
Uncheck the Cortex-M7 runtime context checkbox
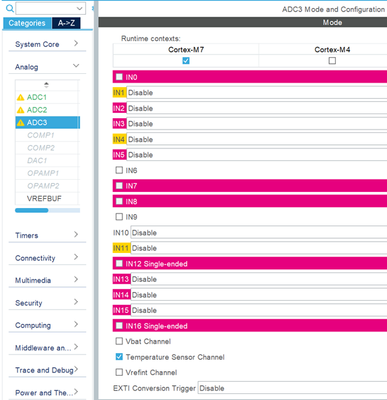coord(186,61)
